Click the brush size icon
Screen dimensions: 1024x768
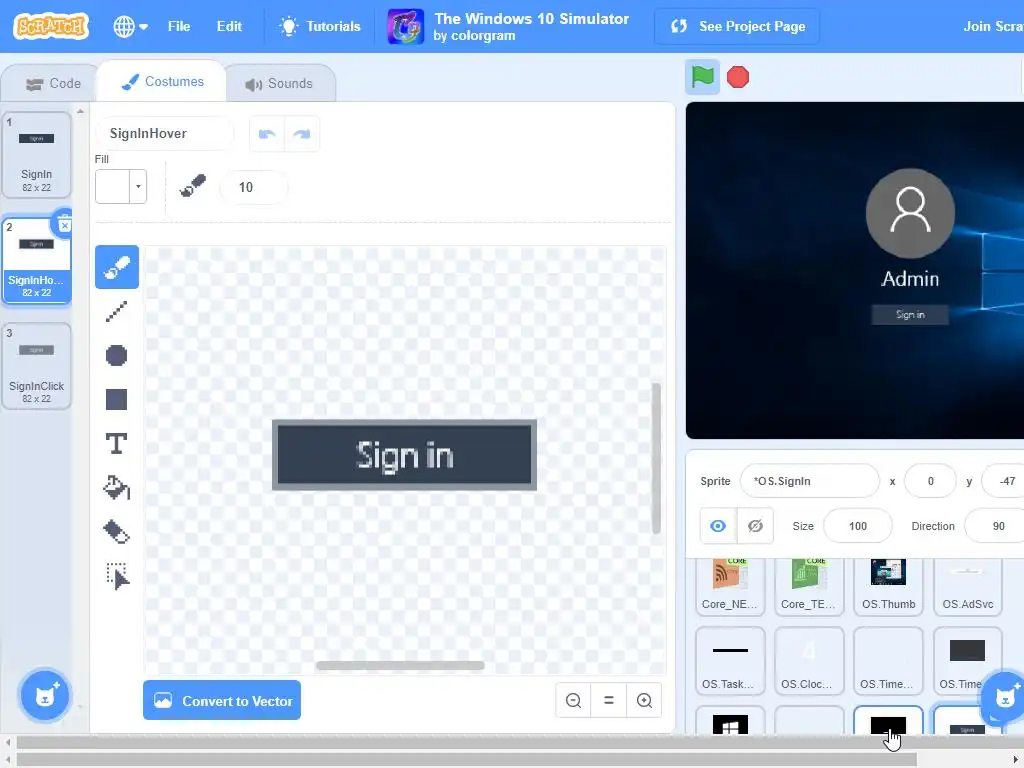pyautogui.click(x=193, y=187)
